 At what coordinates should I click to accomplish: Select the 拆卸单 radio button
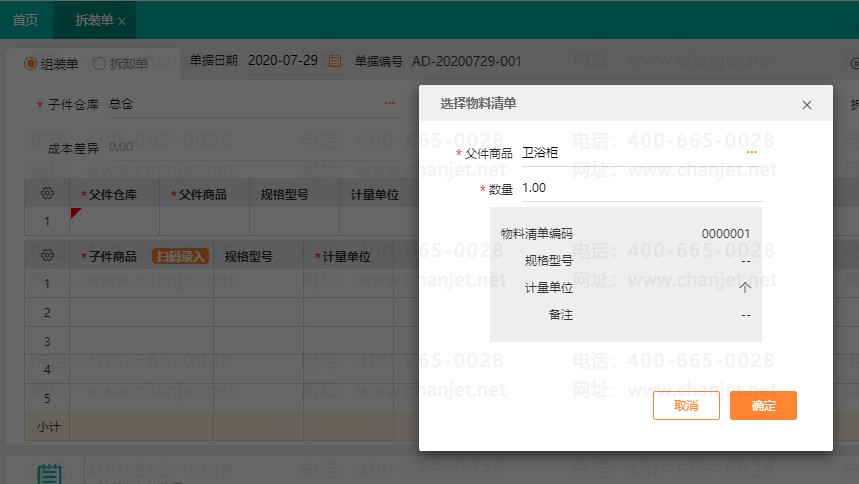[x=99, y=63]
